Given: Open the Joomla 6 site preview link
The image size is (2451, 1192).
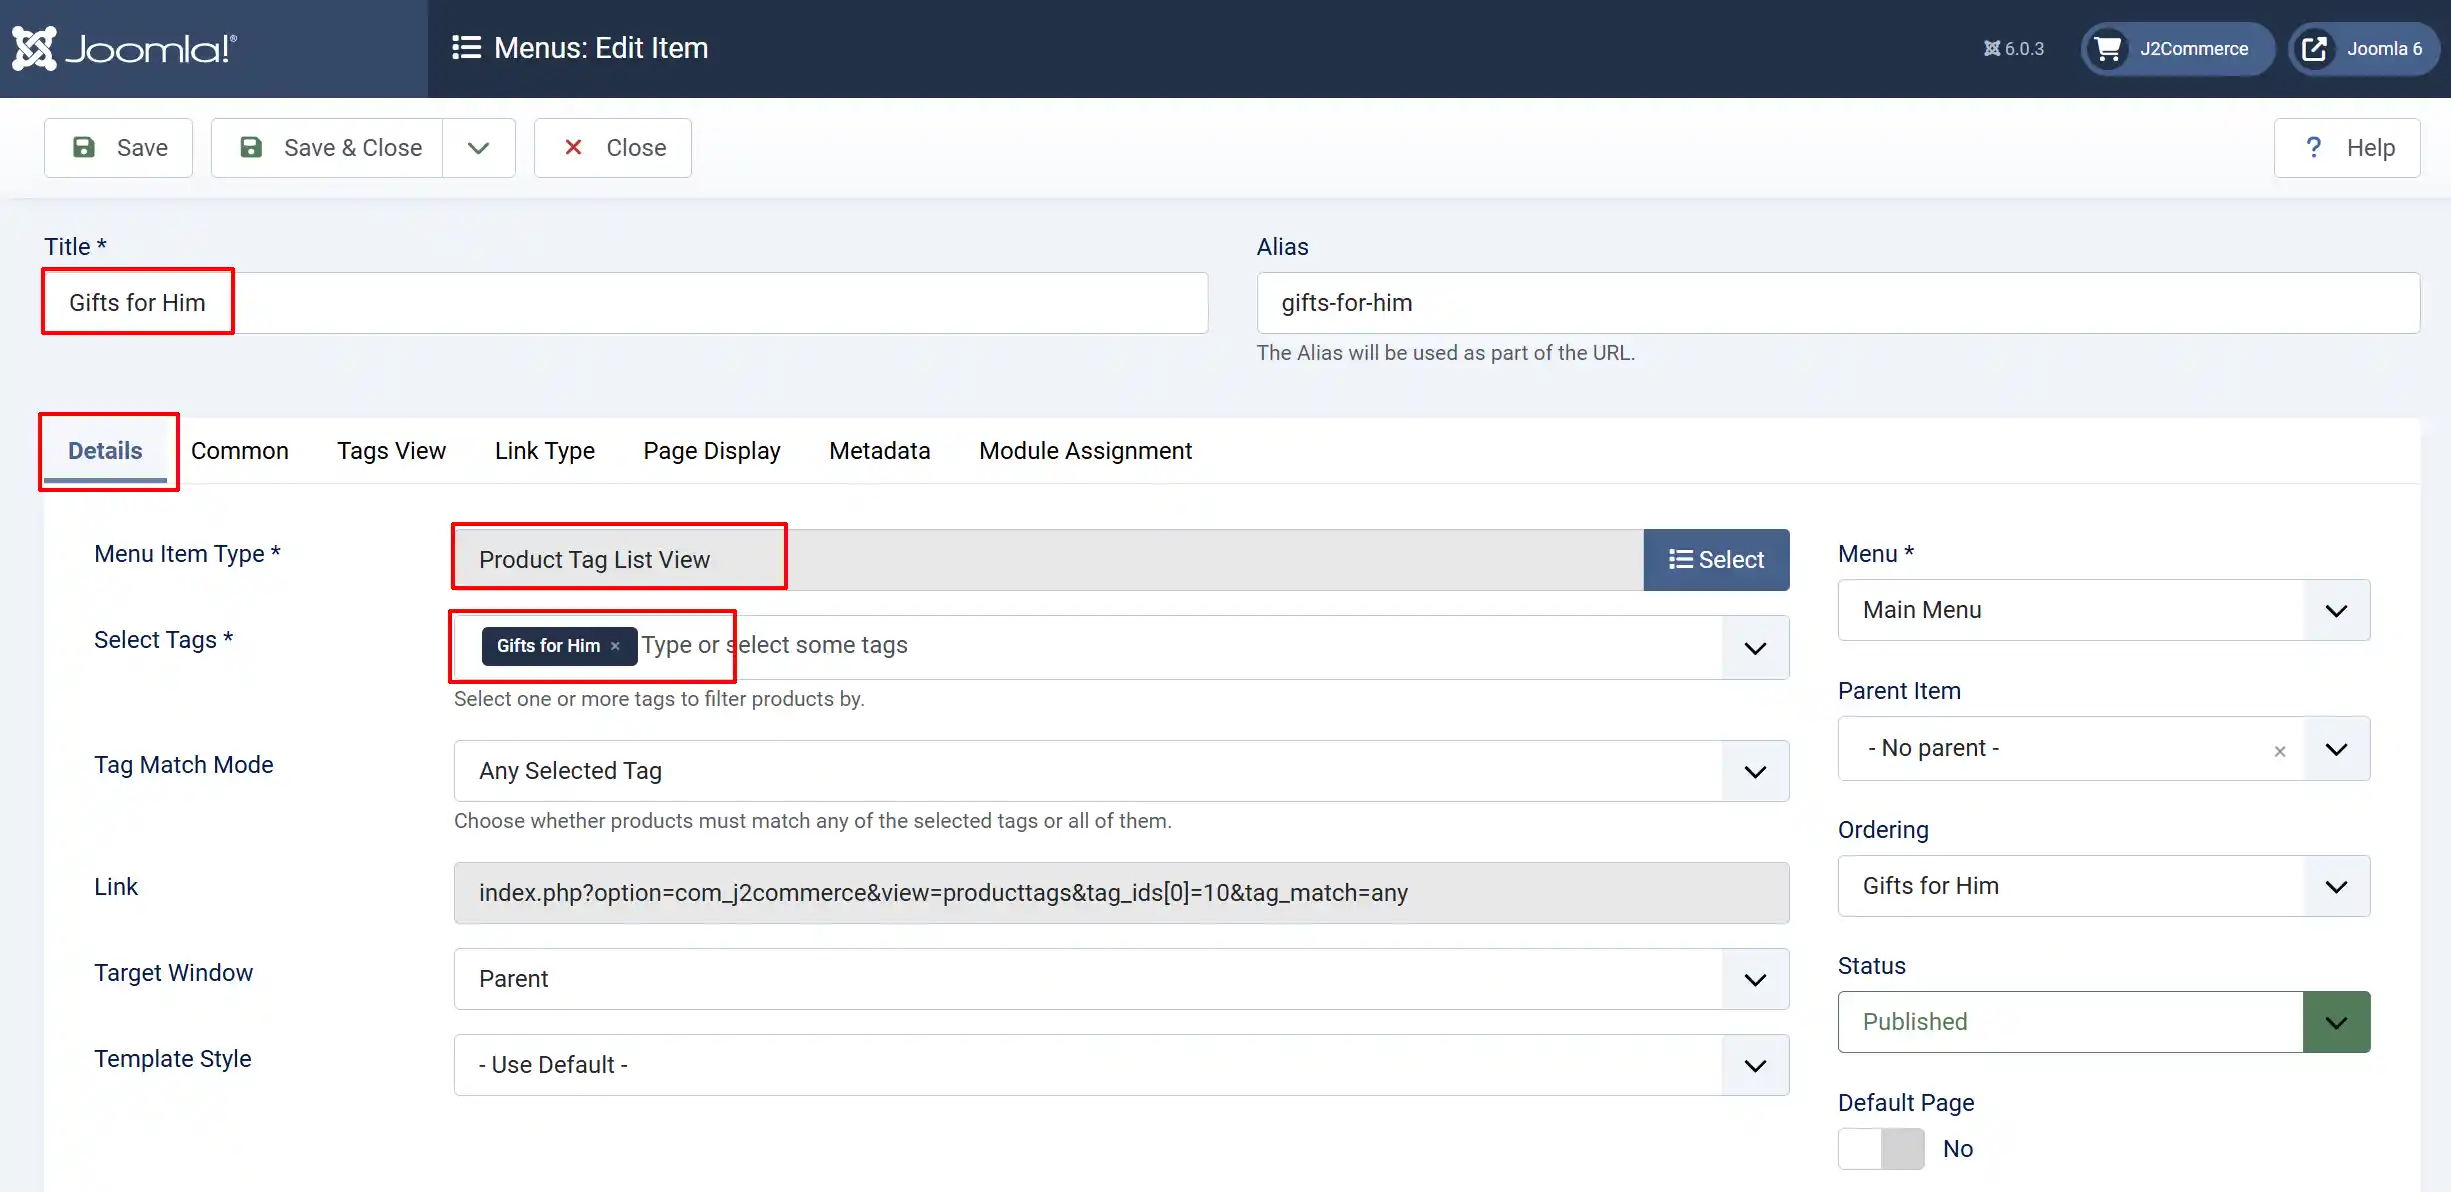Looking at the screenshot, I should tap(2364, 48).
